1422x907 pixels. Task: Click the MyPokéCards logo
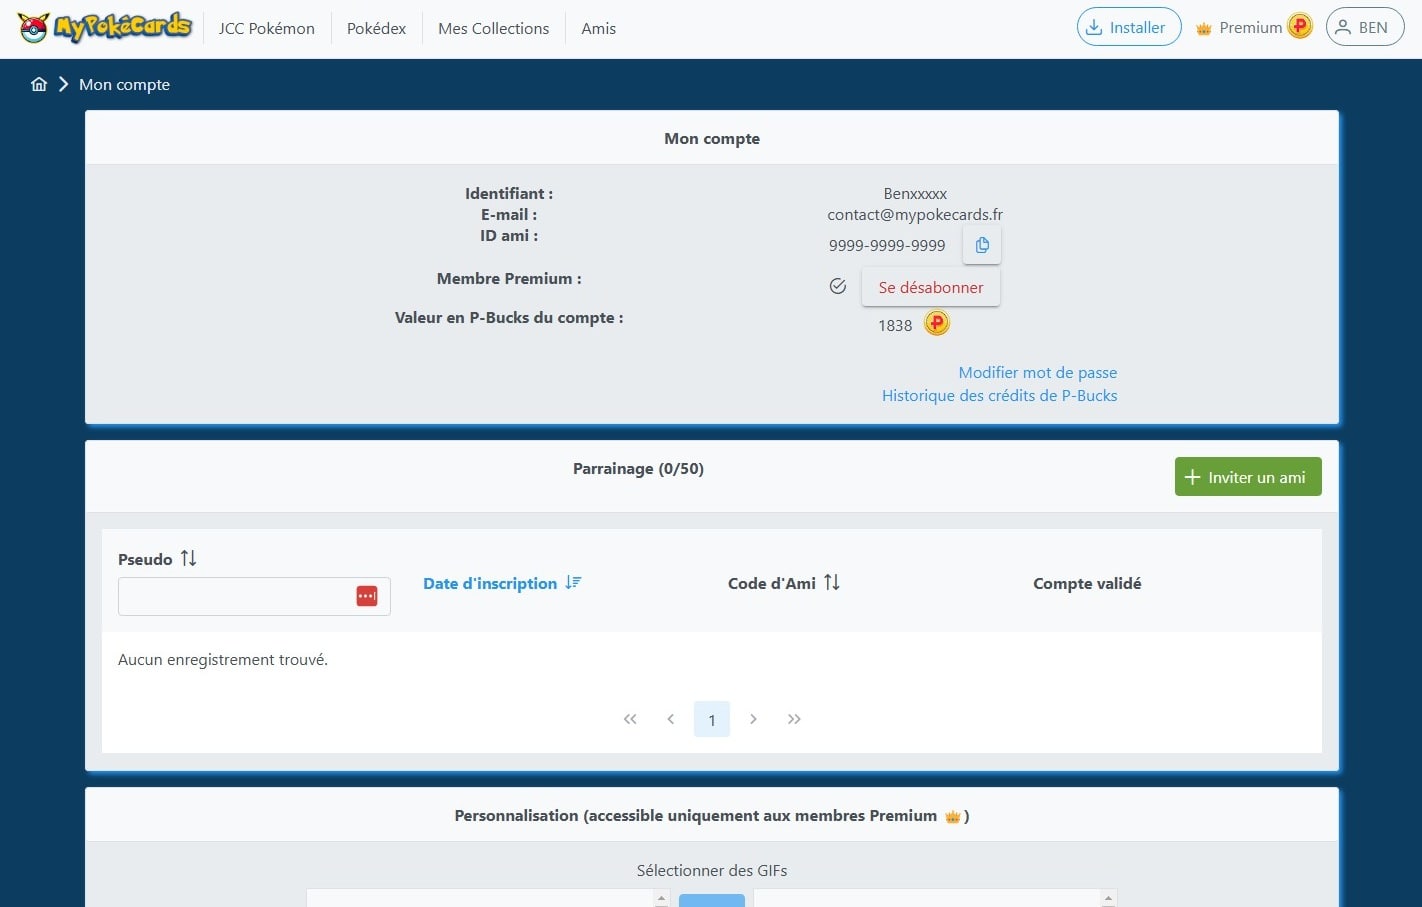(x=105, y=27)
